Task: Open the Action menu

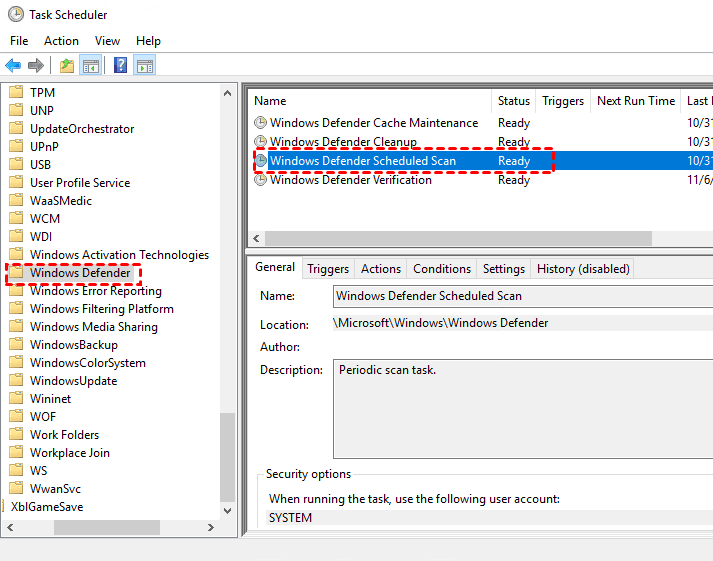Action: pyautogui.click(x=61, y=41)
